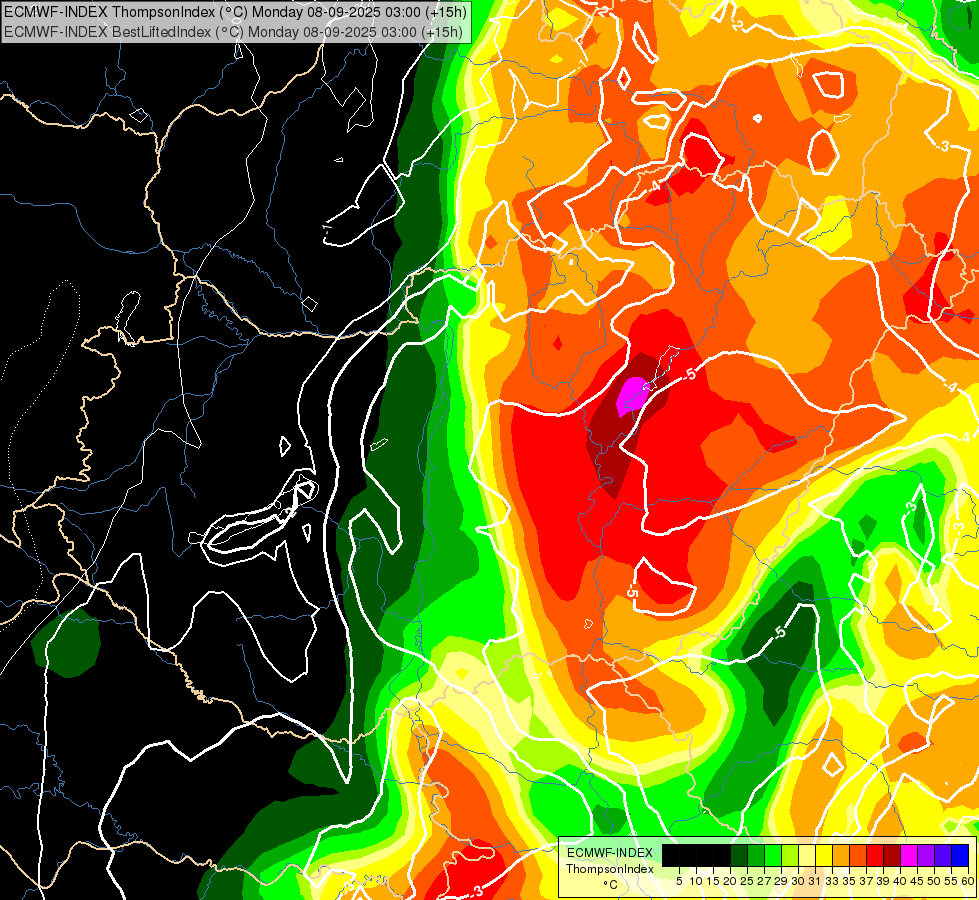Select the dark green 20-25 legend swatch
979x900 pixels.
739,856
